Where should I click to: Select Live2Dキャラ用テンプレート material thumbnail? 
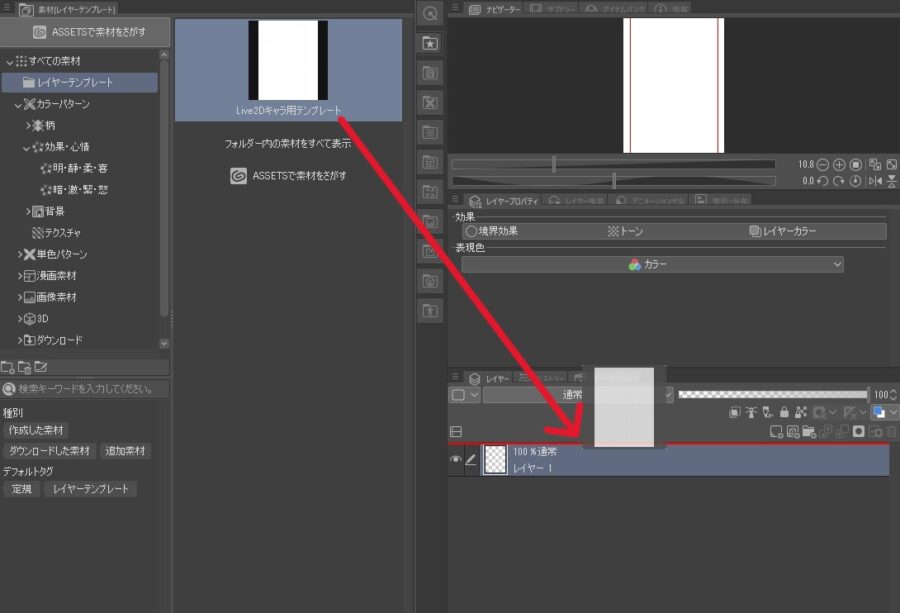pyautogui.click(x=288, y=69)
